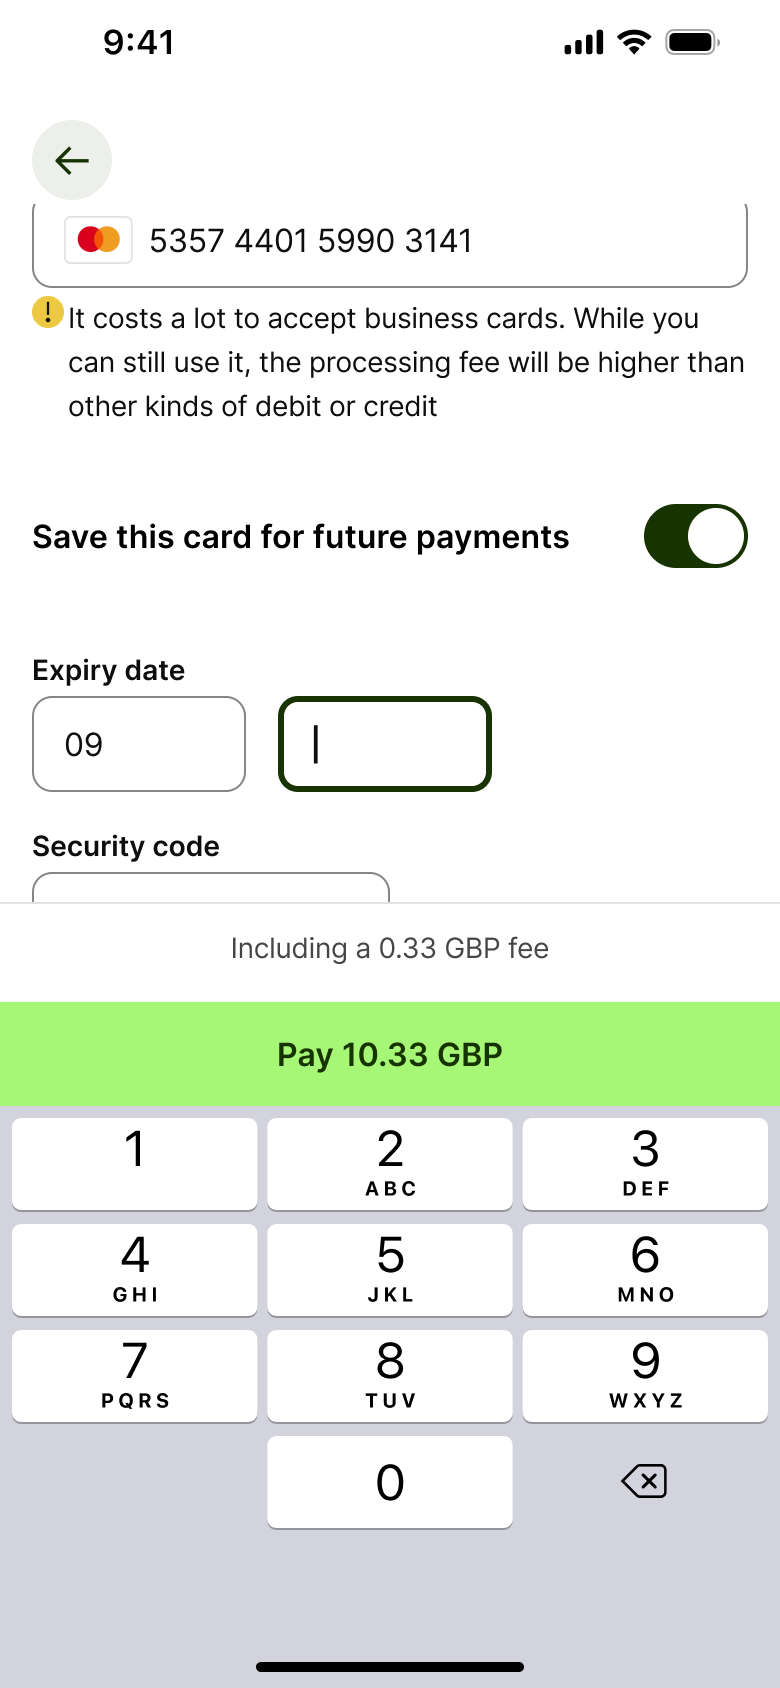The width and height of the screenshot is (780, 1688).
Task: Tap keypad key 2 ABC
Action: pyautogui.click(x=390, y=1164)
